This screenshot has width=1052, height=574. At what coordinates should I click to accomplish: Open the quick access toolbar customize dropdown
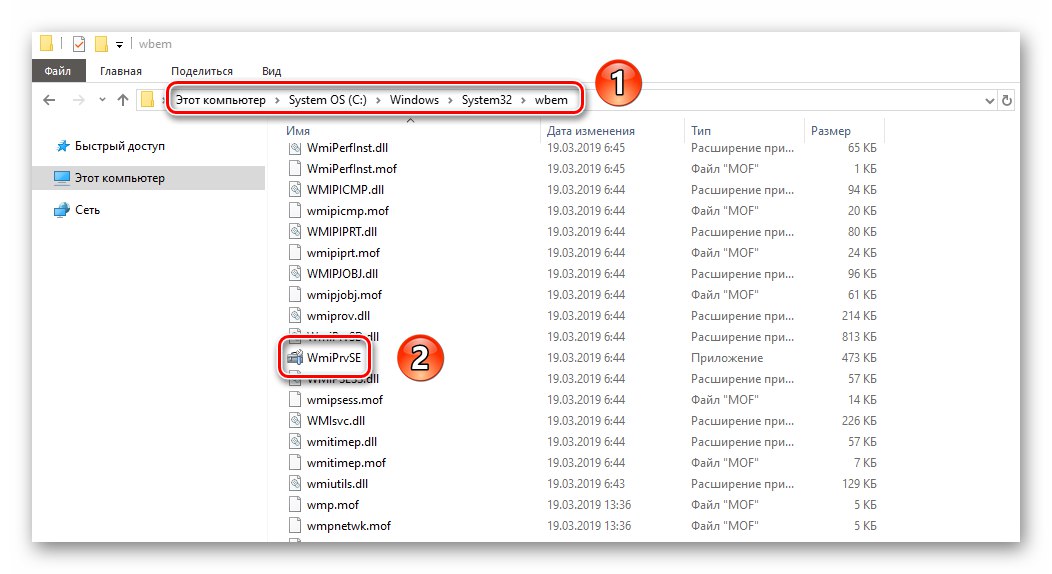click(x=119, y=45)
